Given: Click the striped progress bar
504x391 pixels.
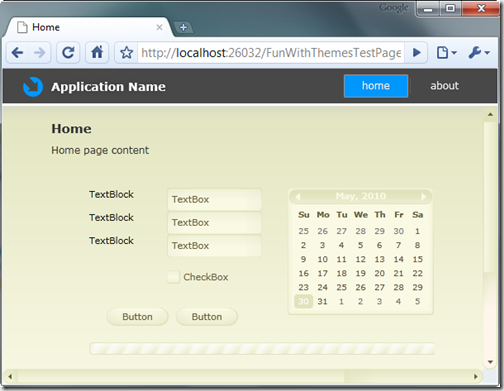Looking at the screenshot, I should pos(262,349).
